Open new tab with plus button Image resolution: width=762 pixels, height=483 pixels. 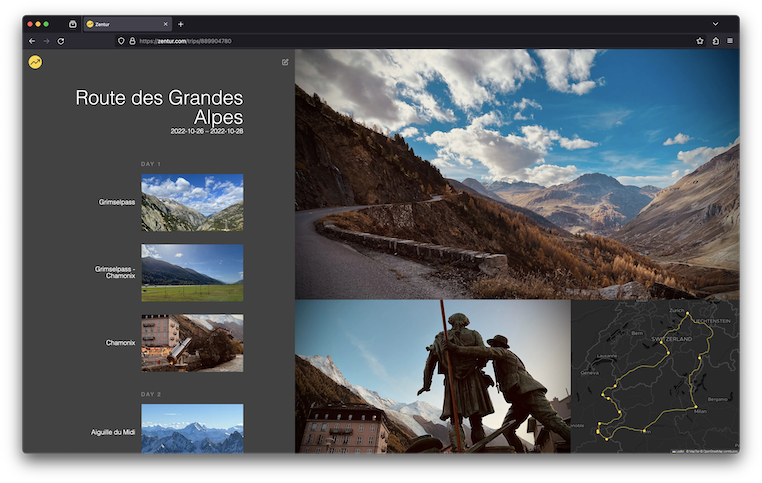pyautogui.click(x=181, y=23)
